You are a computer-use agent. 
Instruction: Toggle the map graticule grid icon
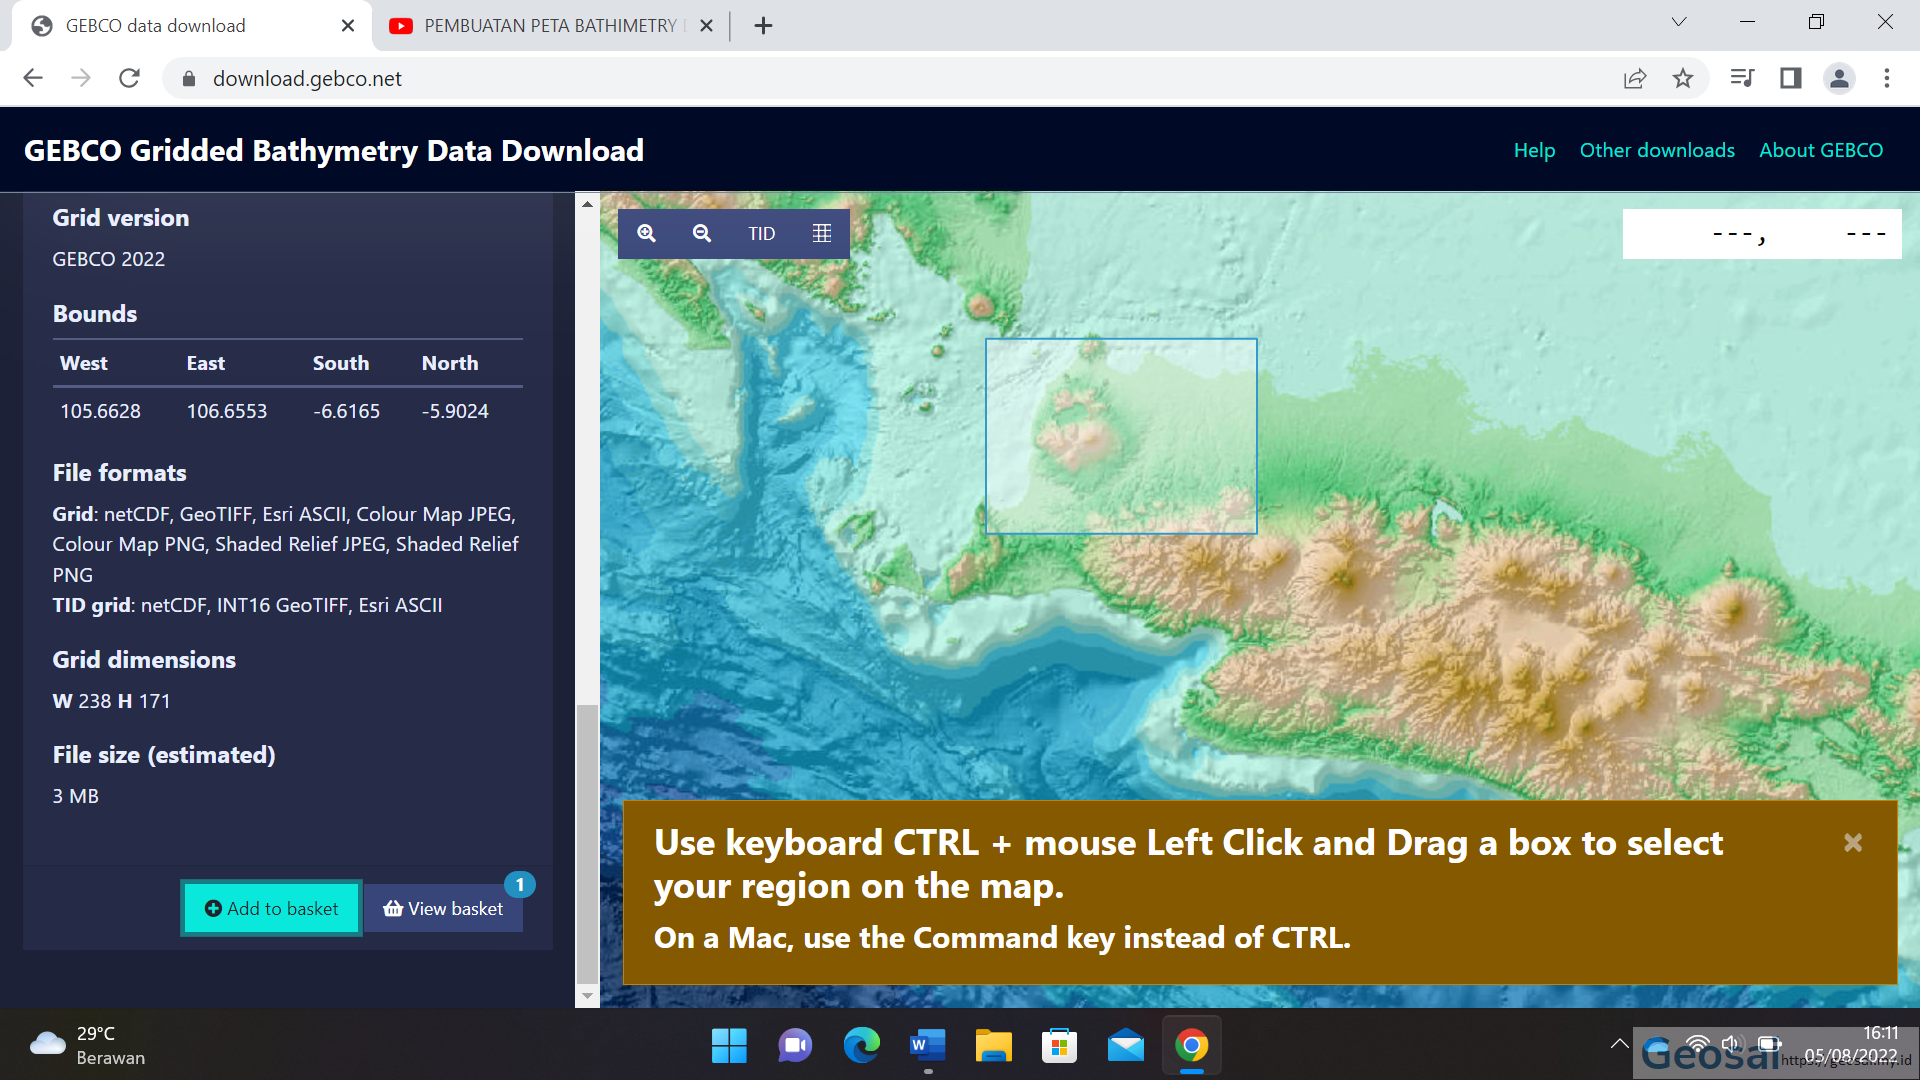coord(822,233)
